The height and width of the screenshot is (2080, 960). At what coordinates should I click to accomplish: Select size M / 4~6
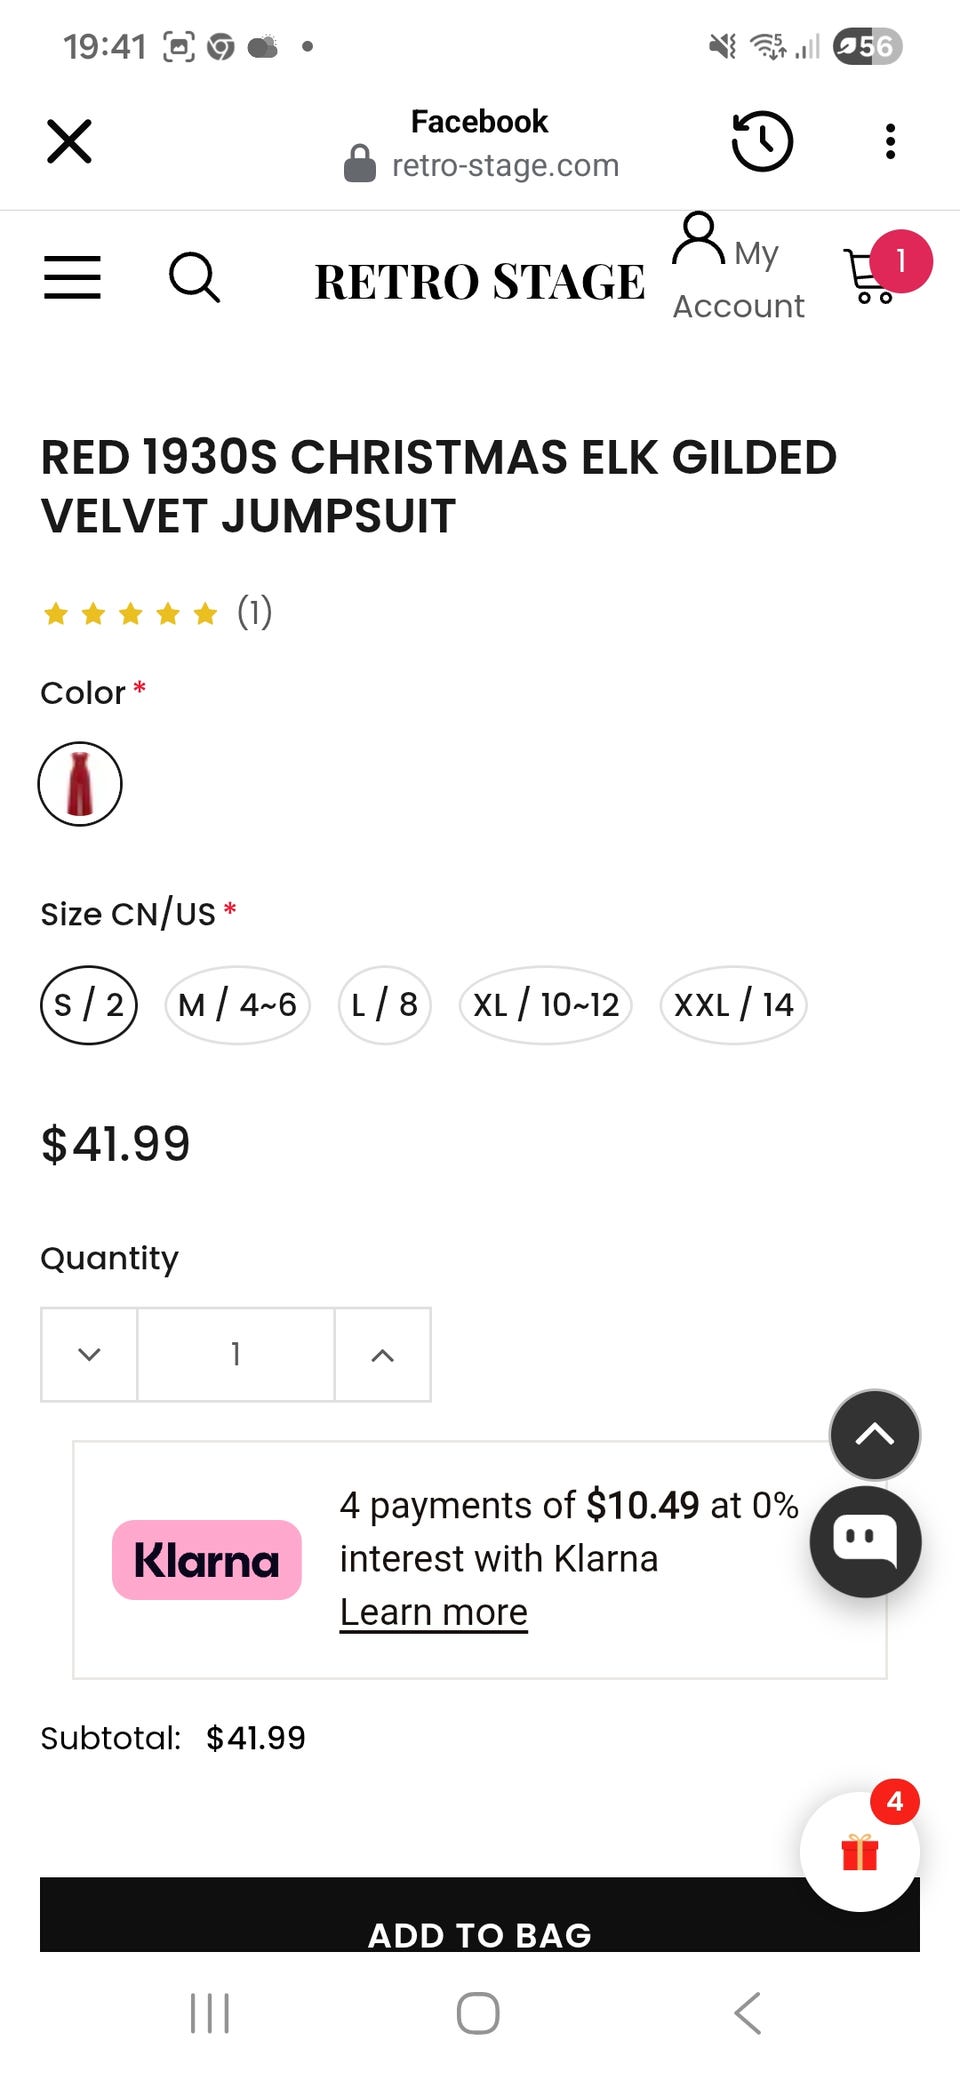(x=237, y=1005)
